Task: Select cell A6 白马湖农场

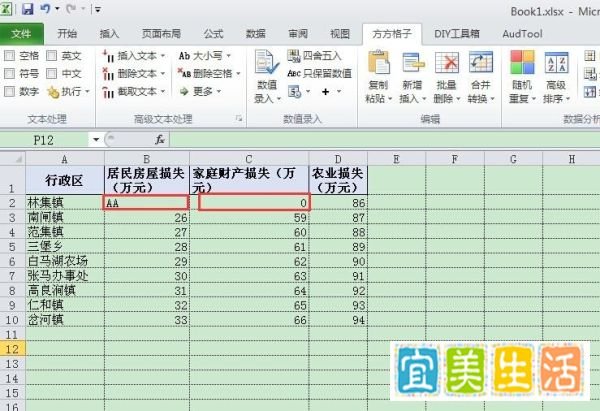Action: click(65, 261)
